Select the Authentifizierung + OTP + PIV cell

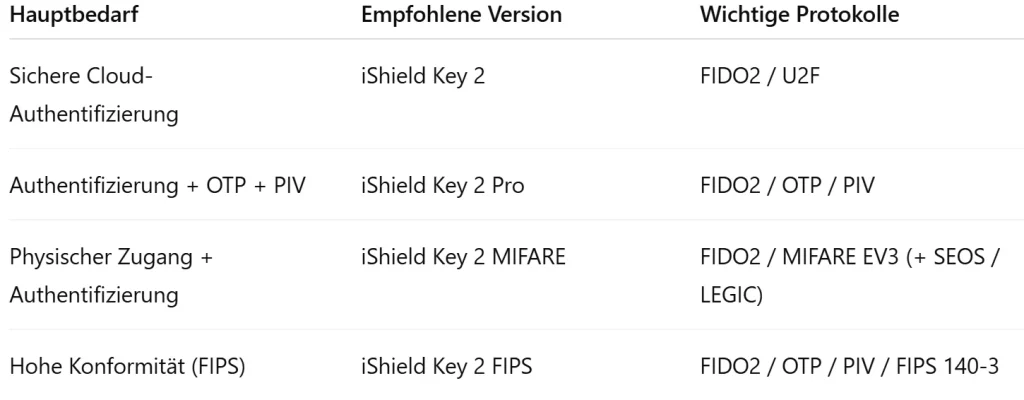[x=157, y=186]
